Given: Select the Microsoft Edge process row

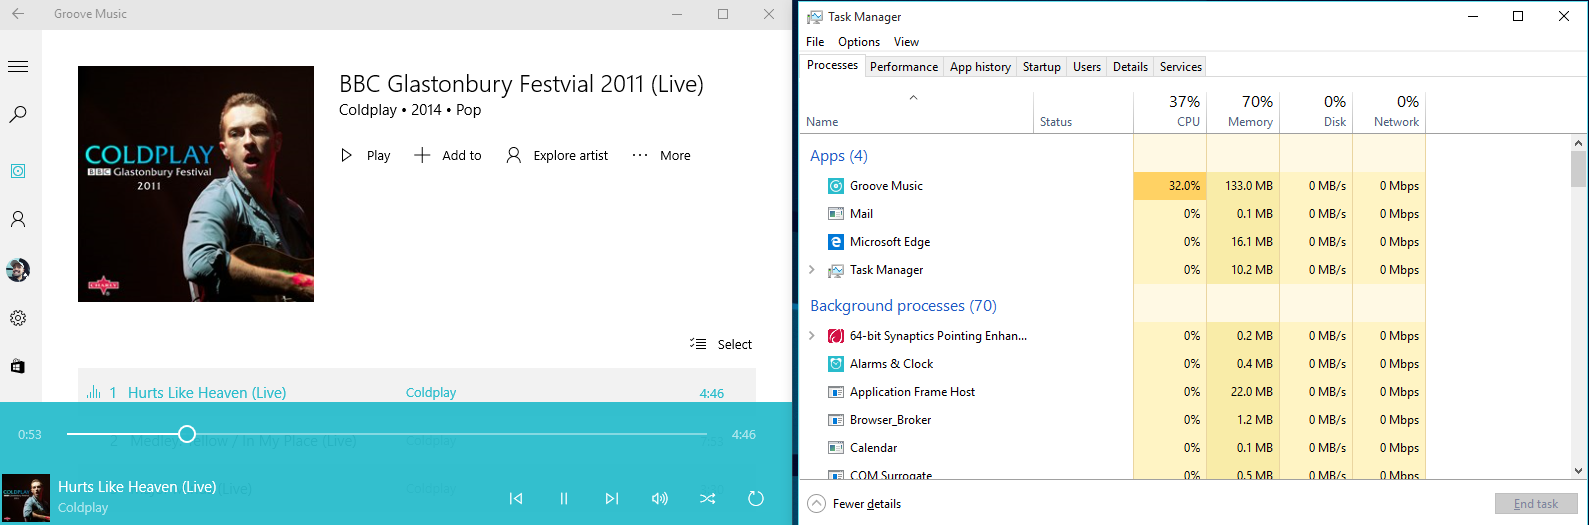Looking at the screenshot, I should click(1113, 242).
